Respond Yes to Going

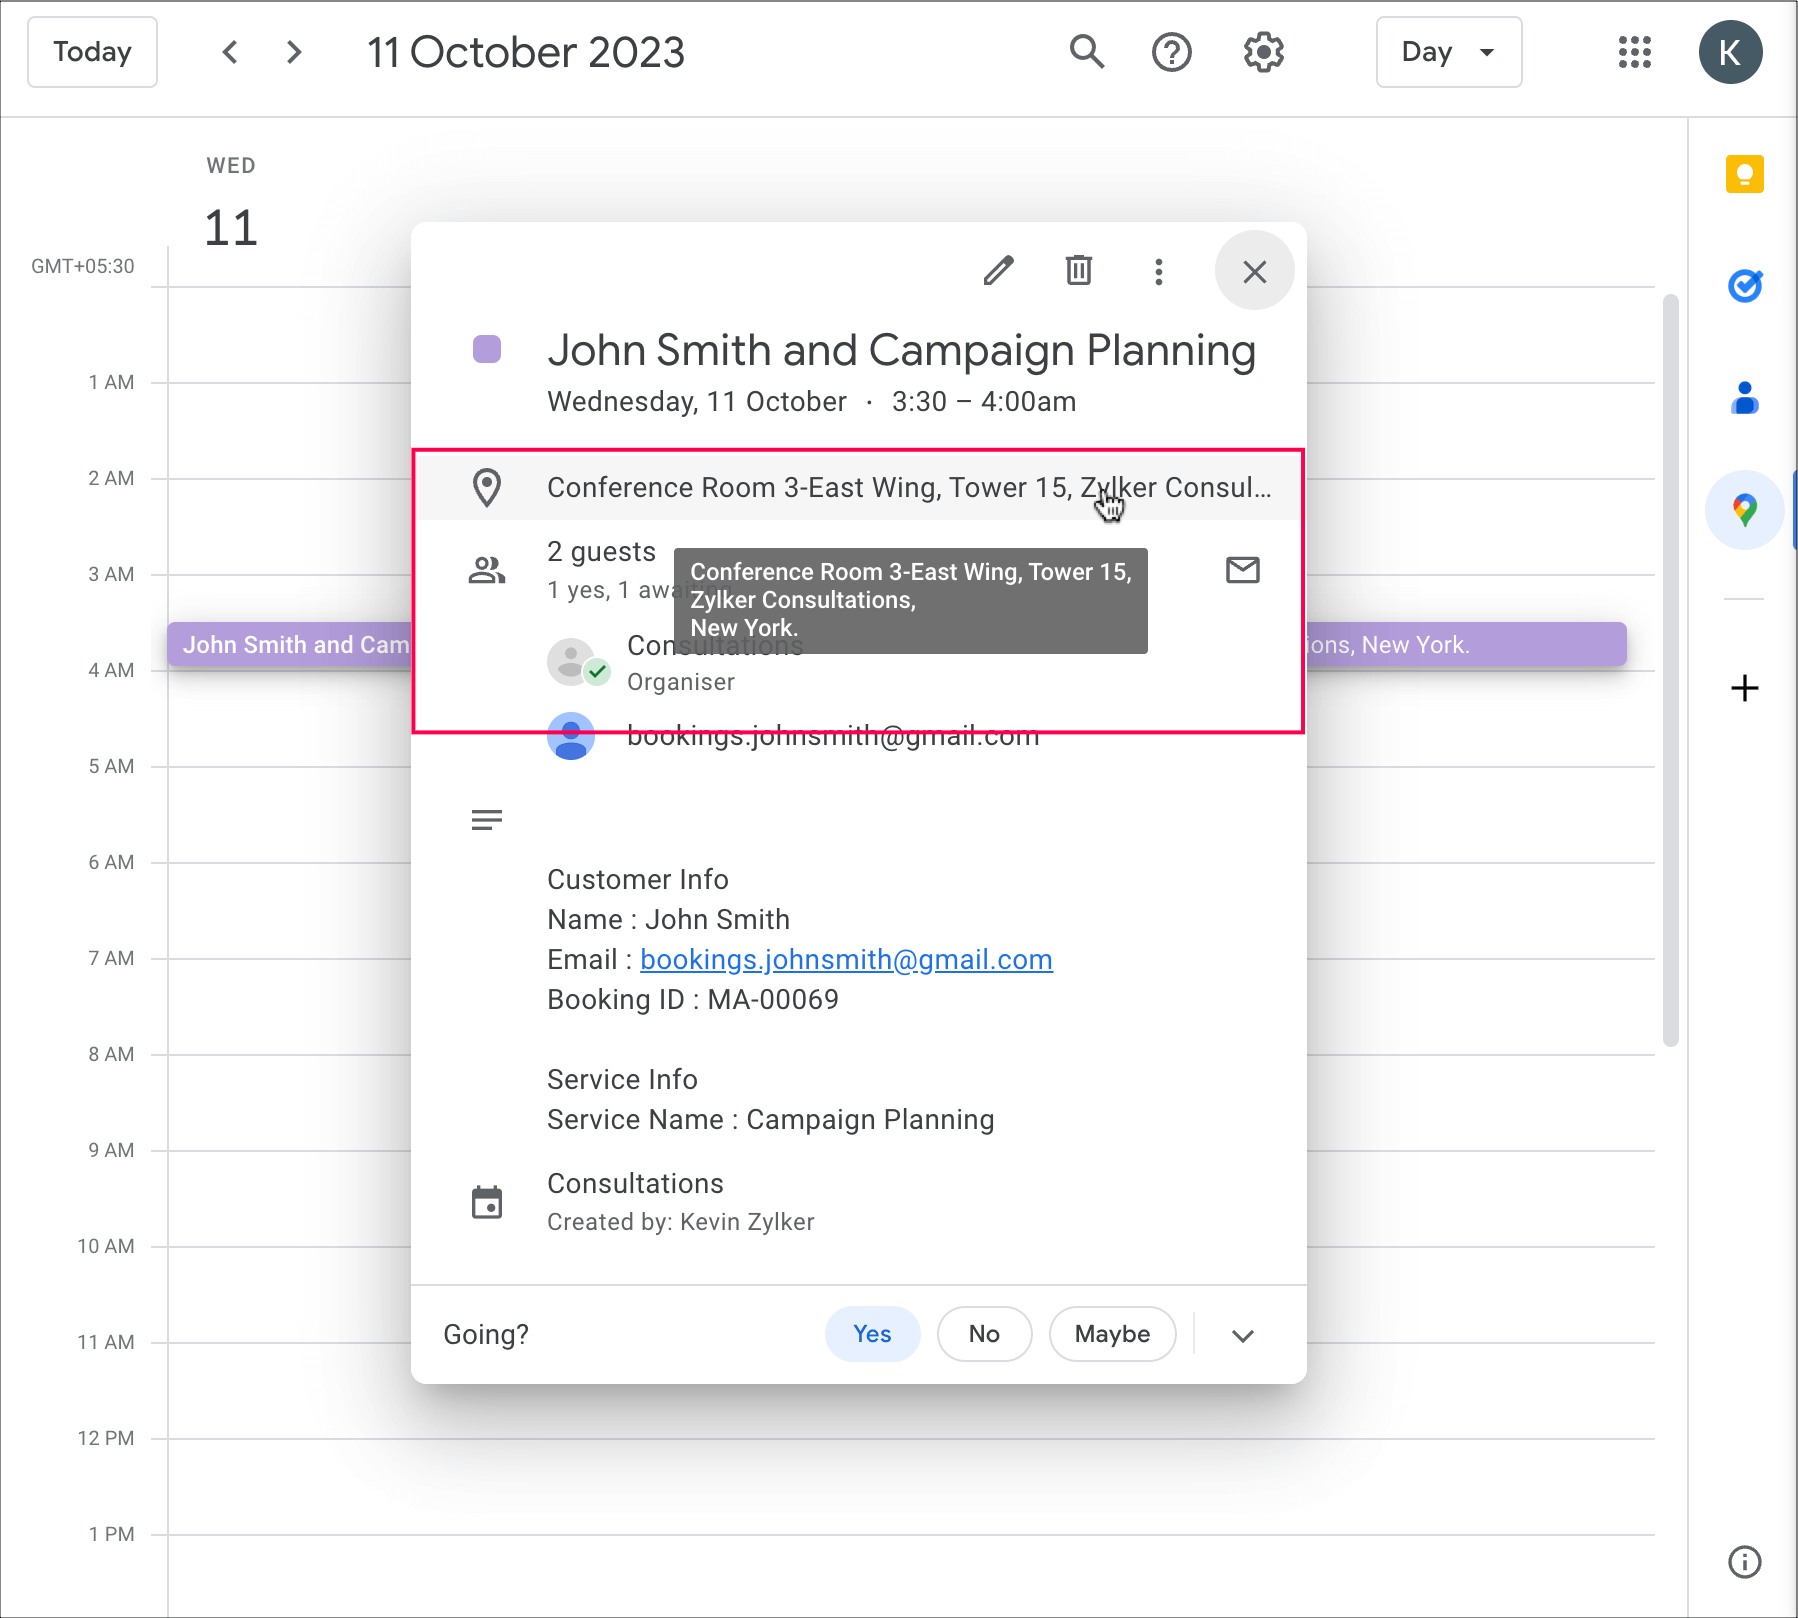872,1334
